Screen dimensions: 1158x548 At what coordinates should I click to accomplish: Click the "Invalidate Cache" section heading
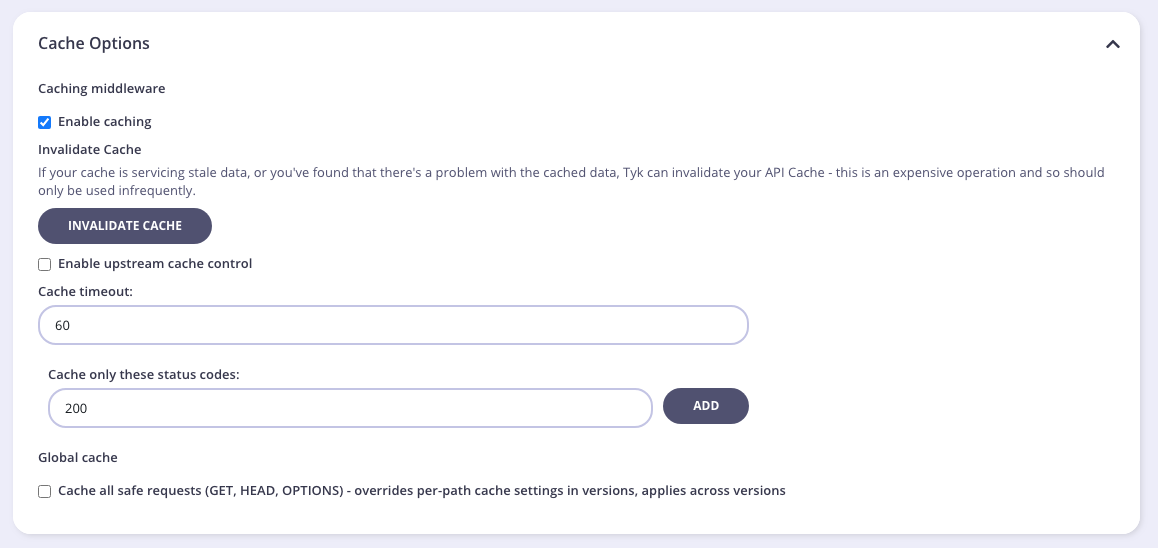[90, 150]
